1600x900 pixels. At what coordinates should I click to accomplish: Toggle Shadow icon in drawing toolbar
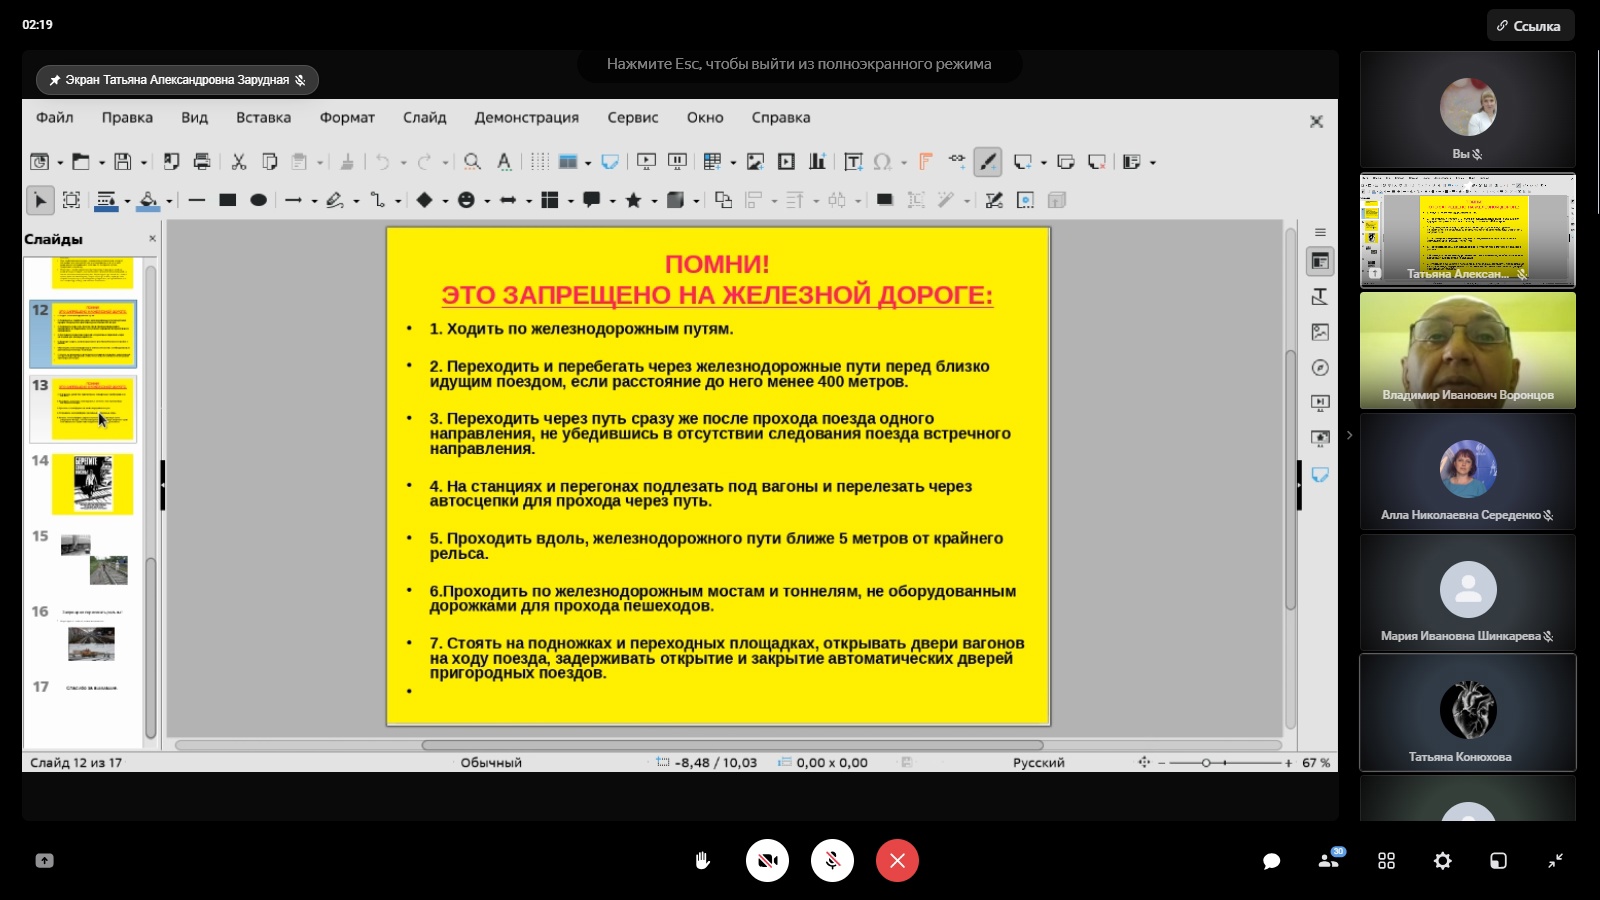click(x=884, y=200)
